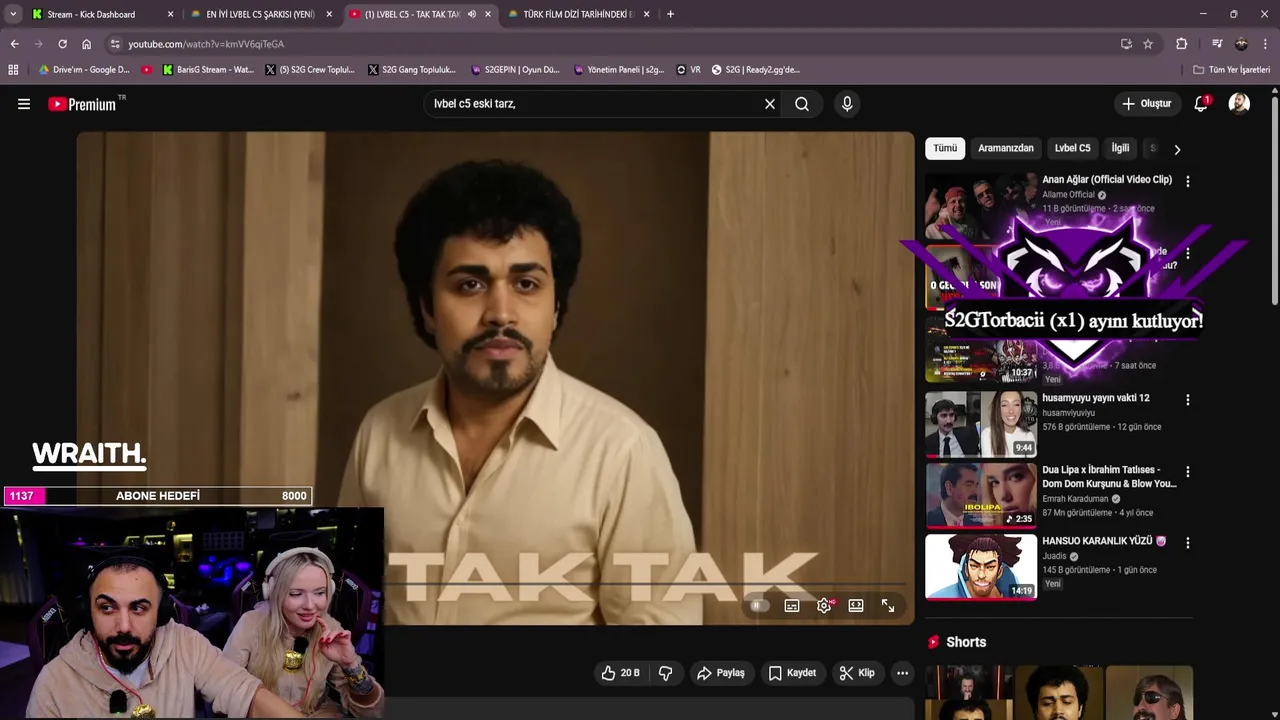Save the video with Kaydet
The height and width of the screenshot is (720, 1280).
tap(792, 673)
